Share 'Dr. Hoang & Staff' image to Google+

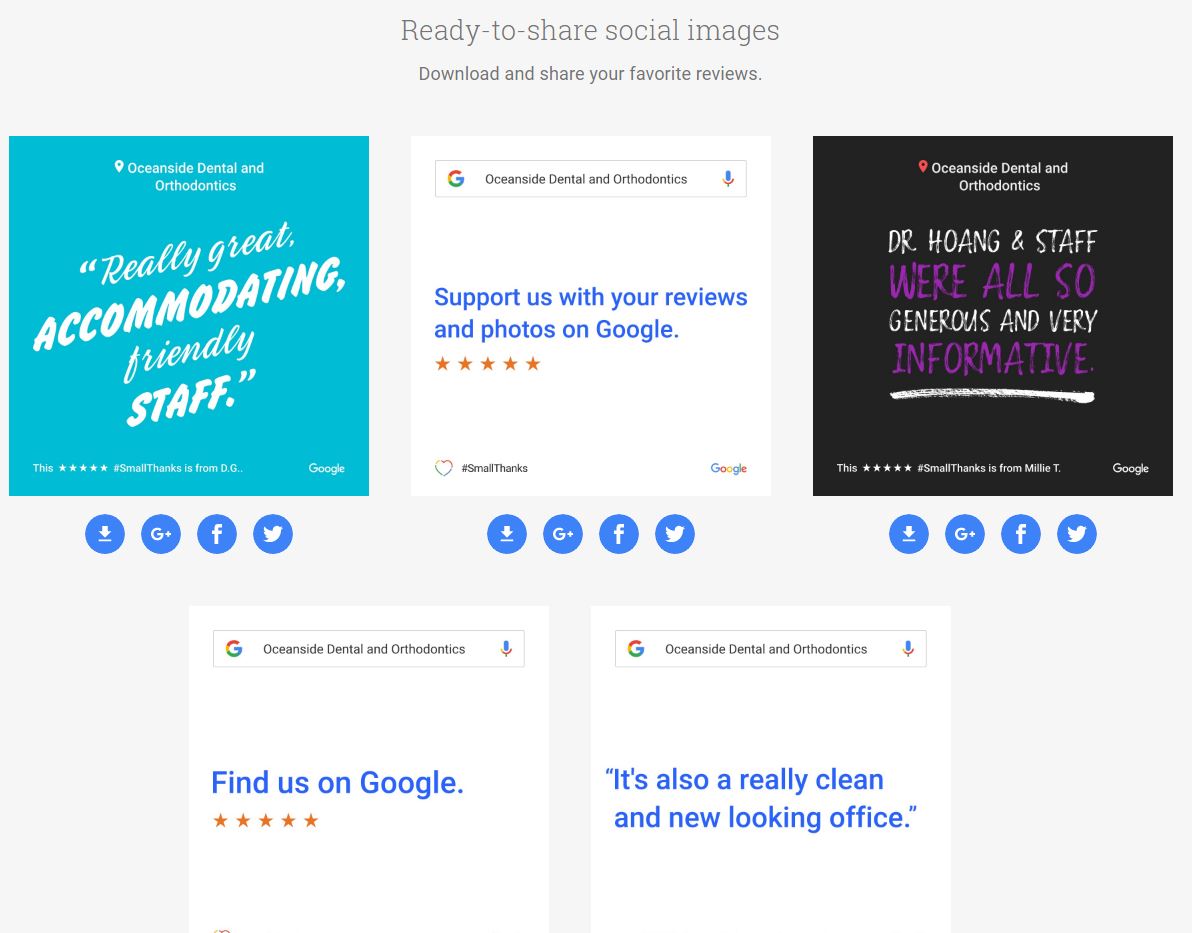coord(965,534)
